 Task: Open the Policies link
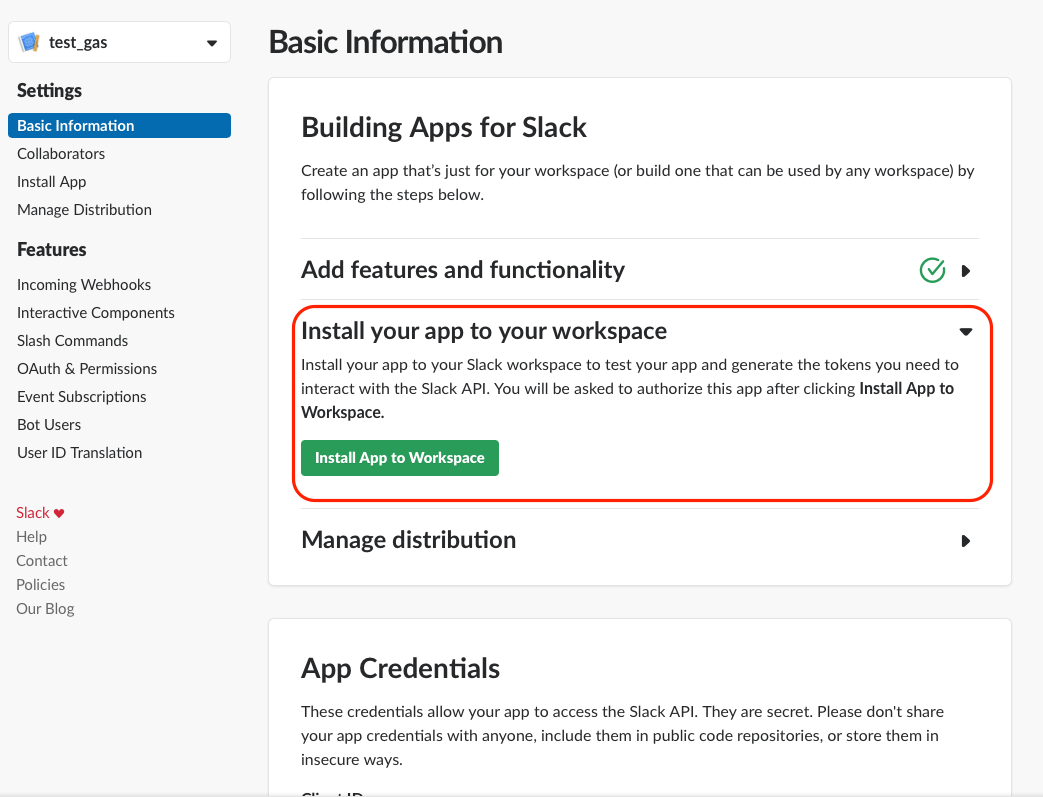point(40,585)
